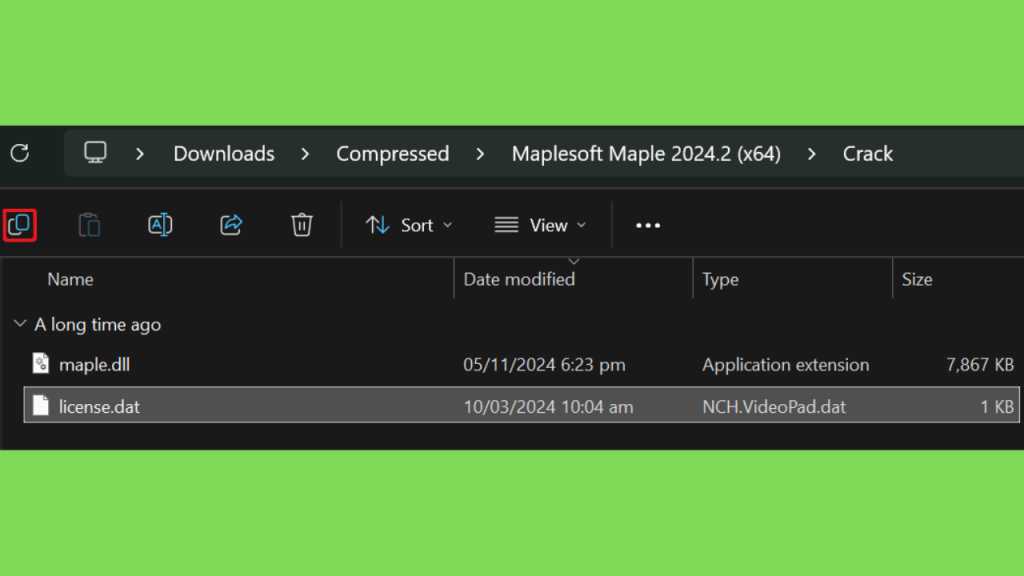Click the Rename icon in the toolbar
Screen dimensions: 1024x576
tap(160, 225)
